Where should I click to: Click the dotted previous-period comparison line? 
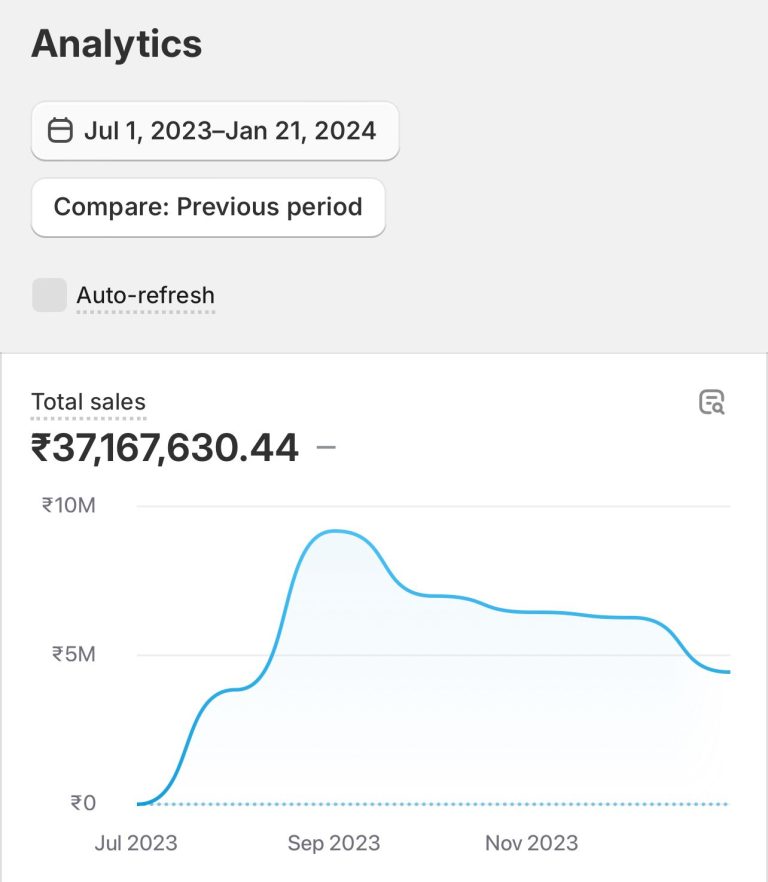(x=450, y=804)
